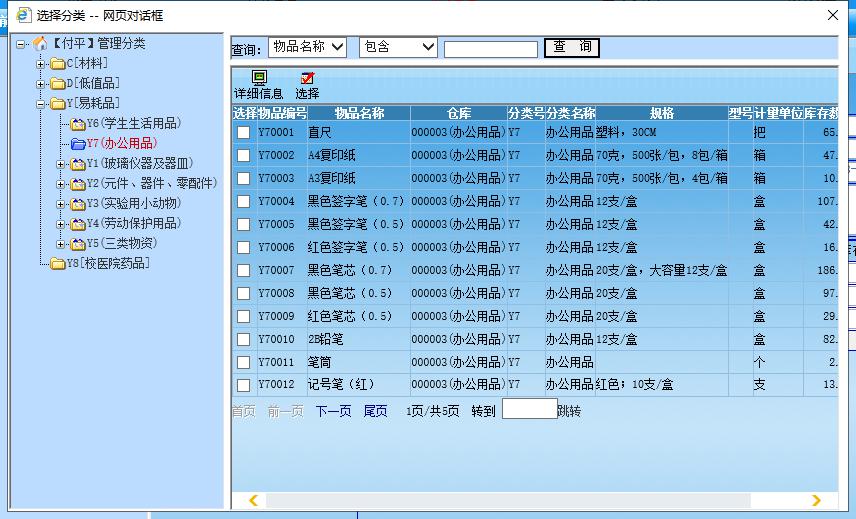Click the IE icon in the dialog title bar
This screenshot has height=519, width=856.
(23, 15)
